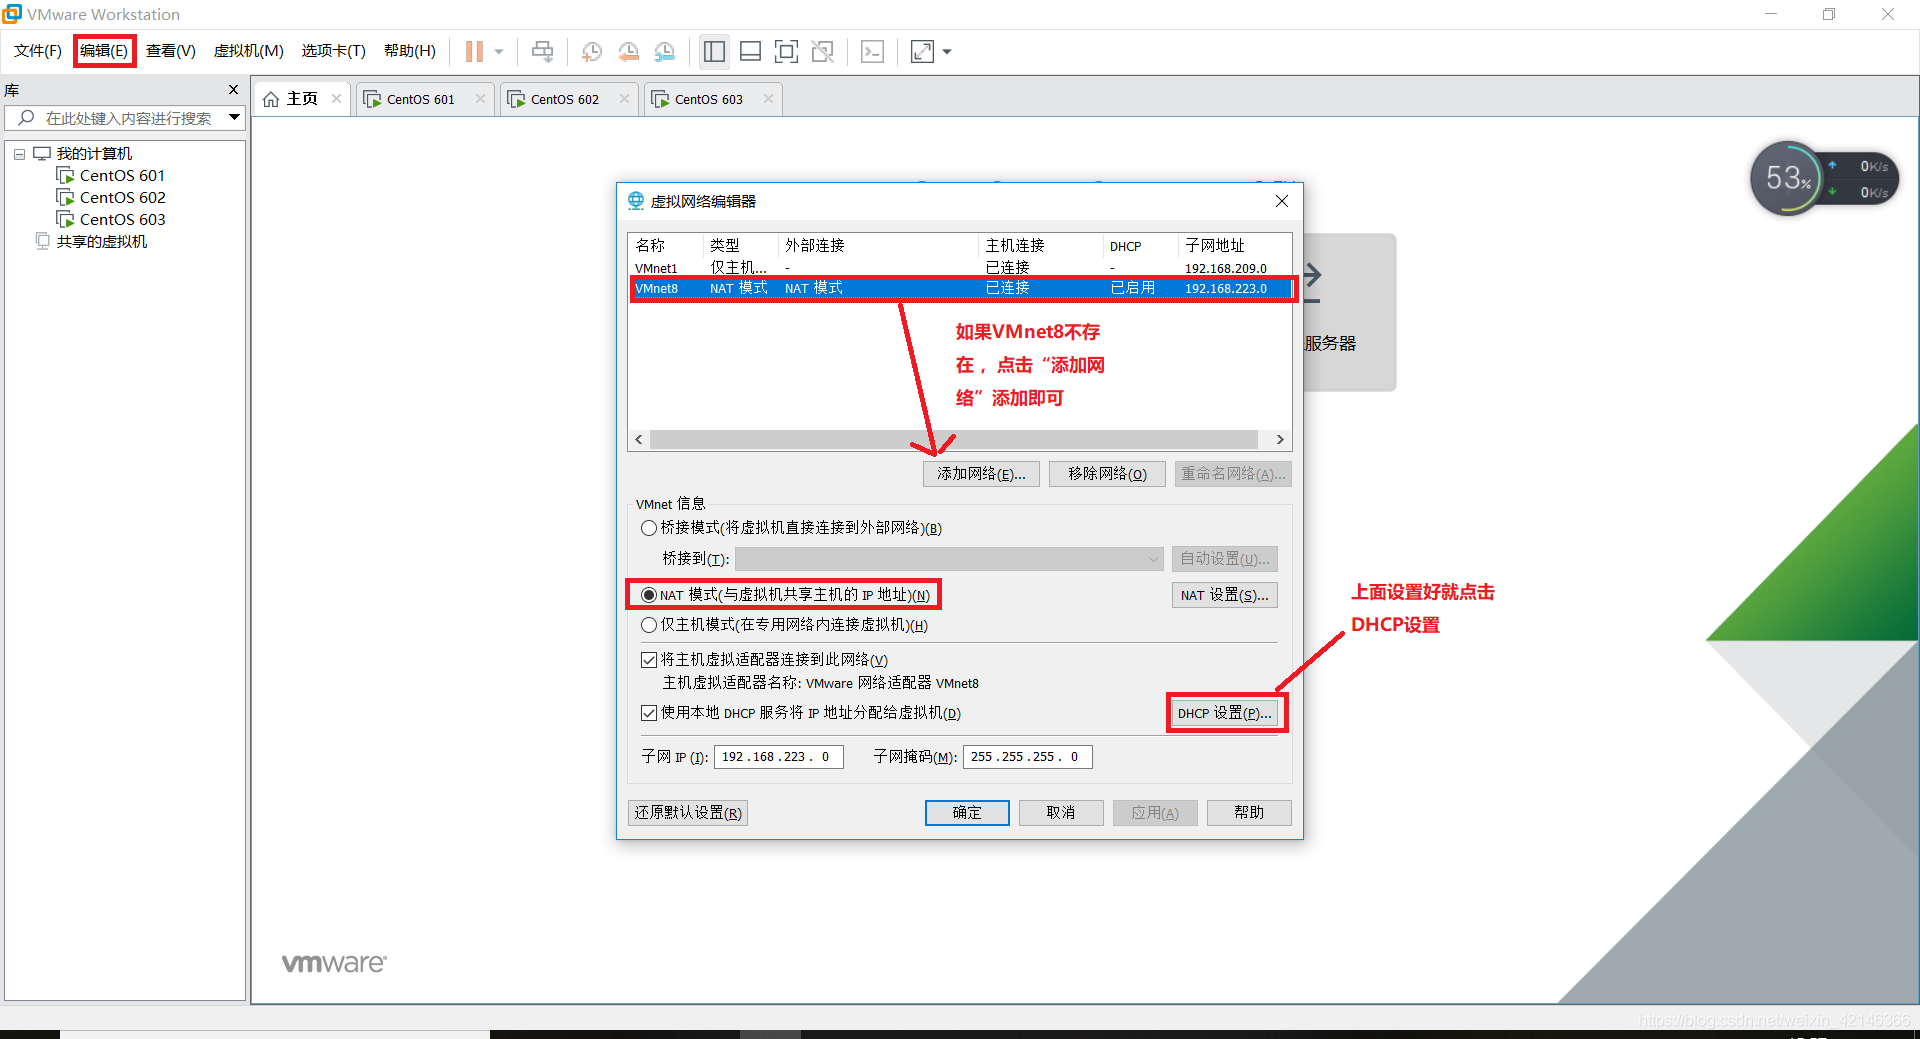Click the 帮助 button in dialog

[x=1249, y=813]
